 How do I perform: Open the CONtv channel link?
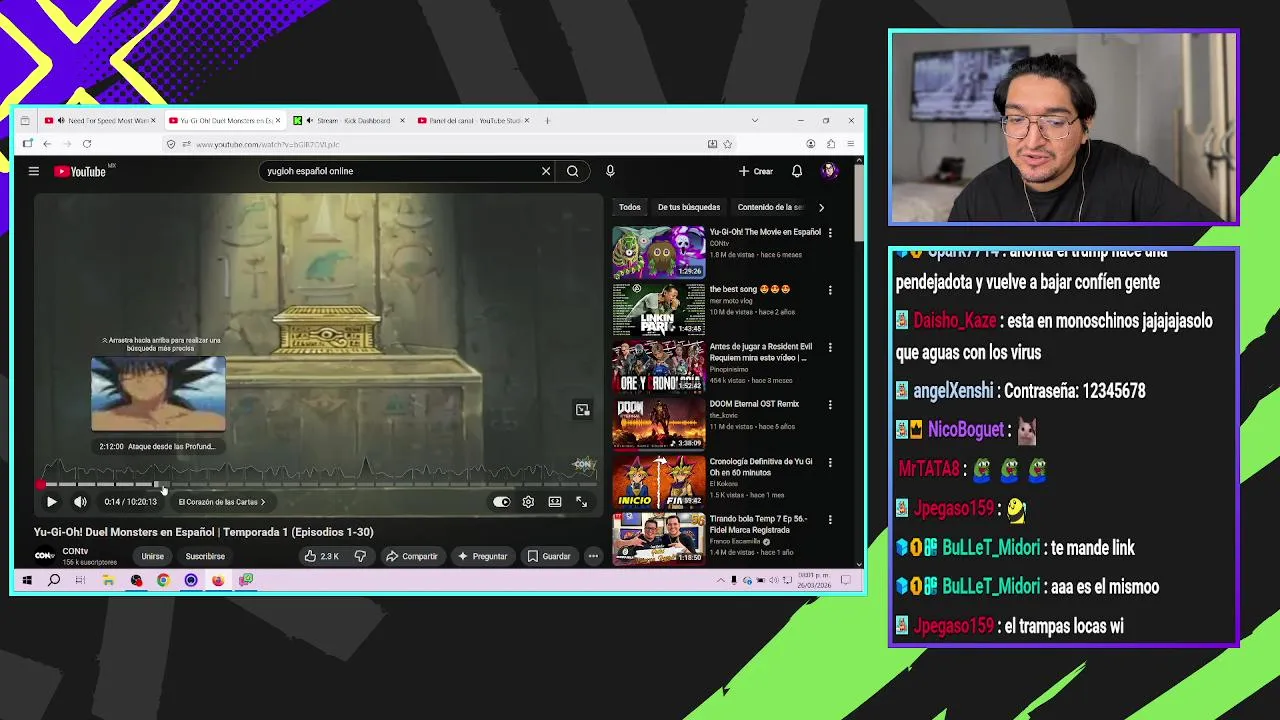click(75, 551)
